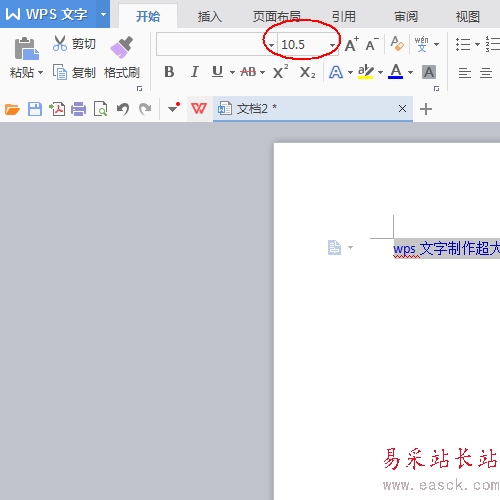Toggle center align paragraph

point(486,72)
